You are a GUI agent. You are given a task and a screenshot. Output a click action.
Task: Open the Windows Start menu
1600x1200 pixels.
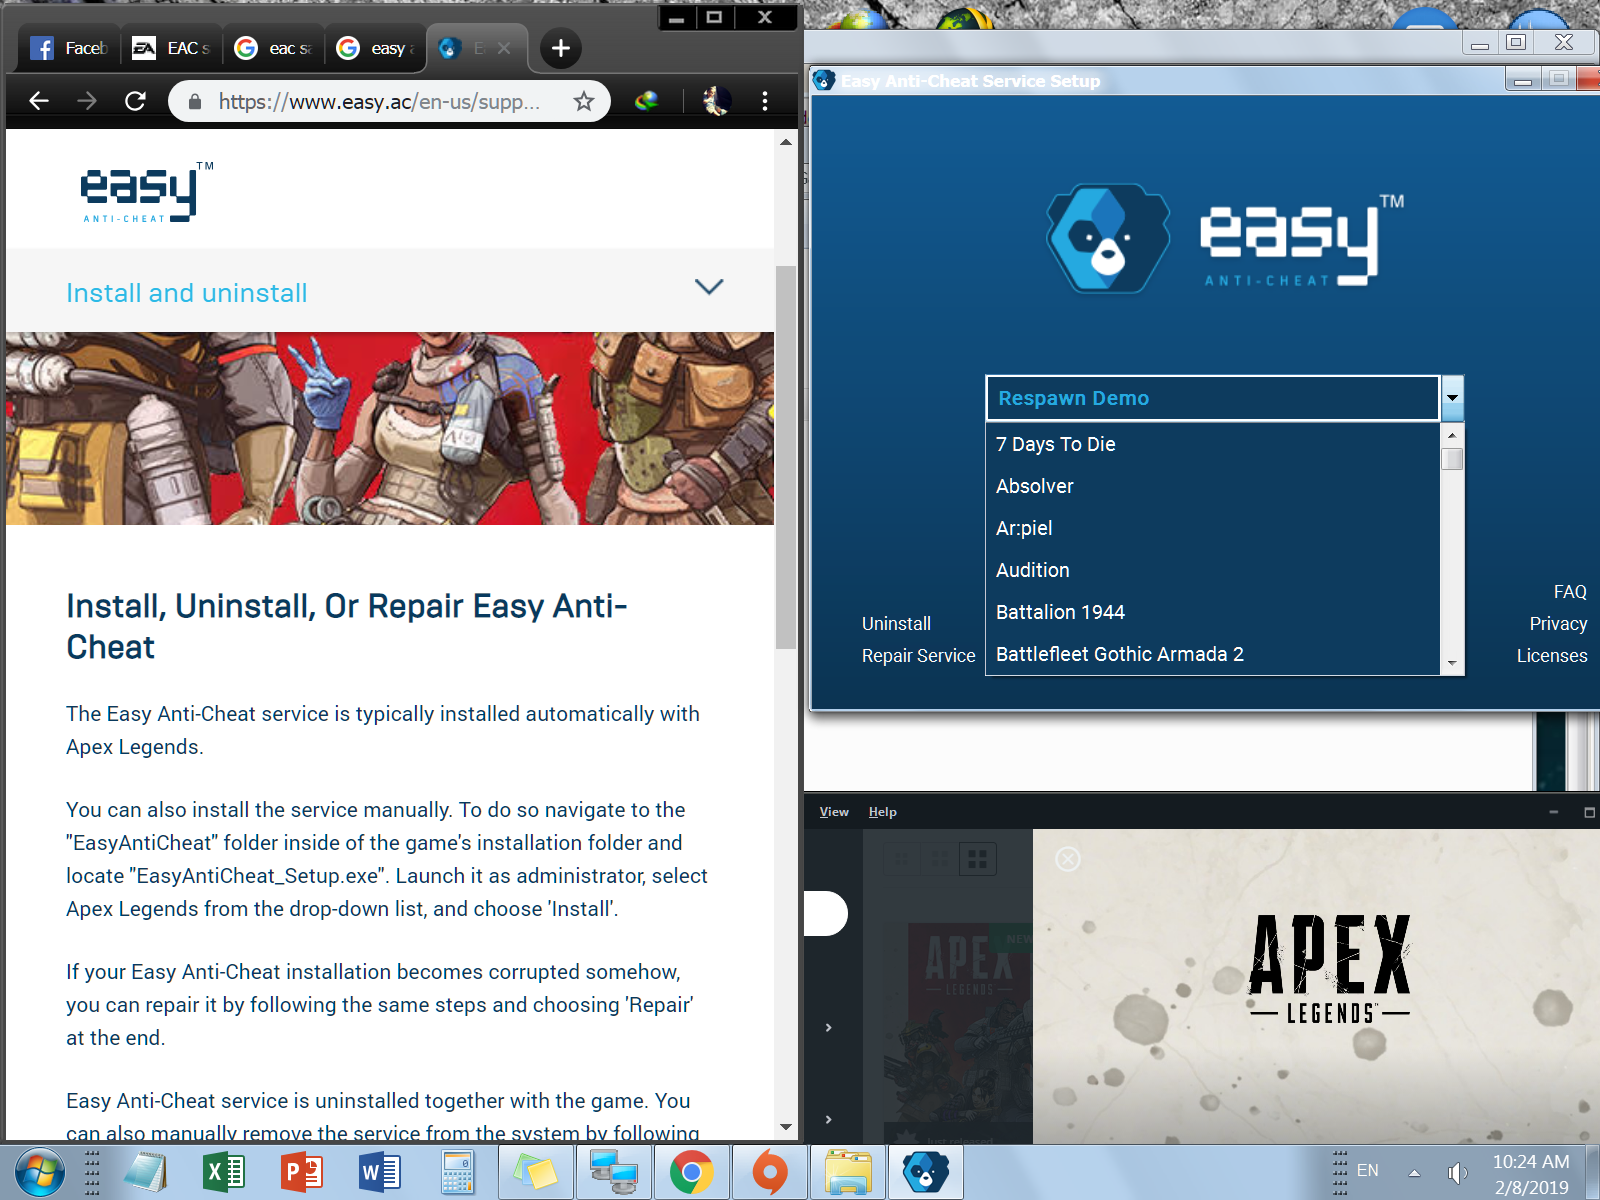[40, 1172]
